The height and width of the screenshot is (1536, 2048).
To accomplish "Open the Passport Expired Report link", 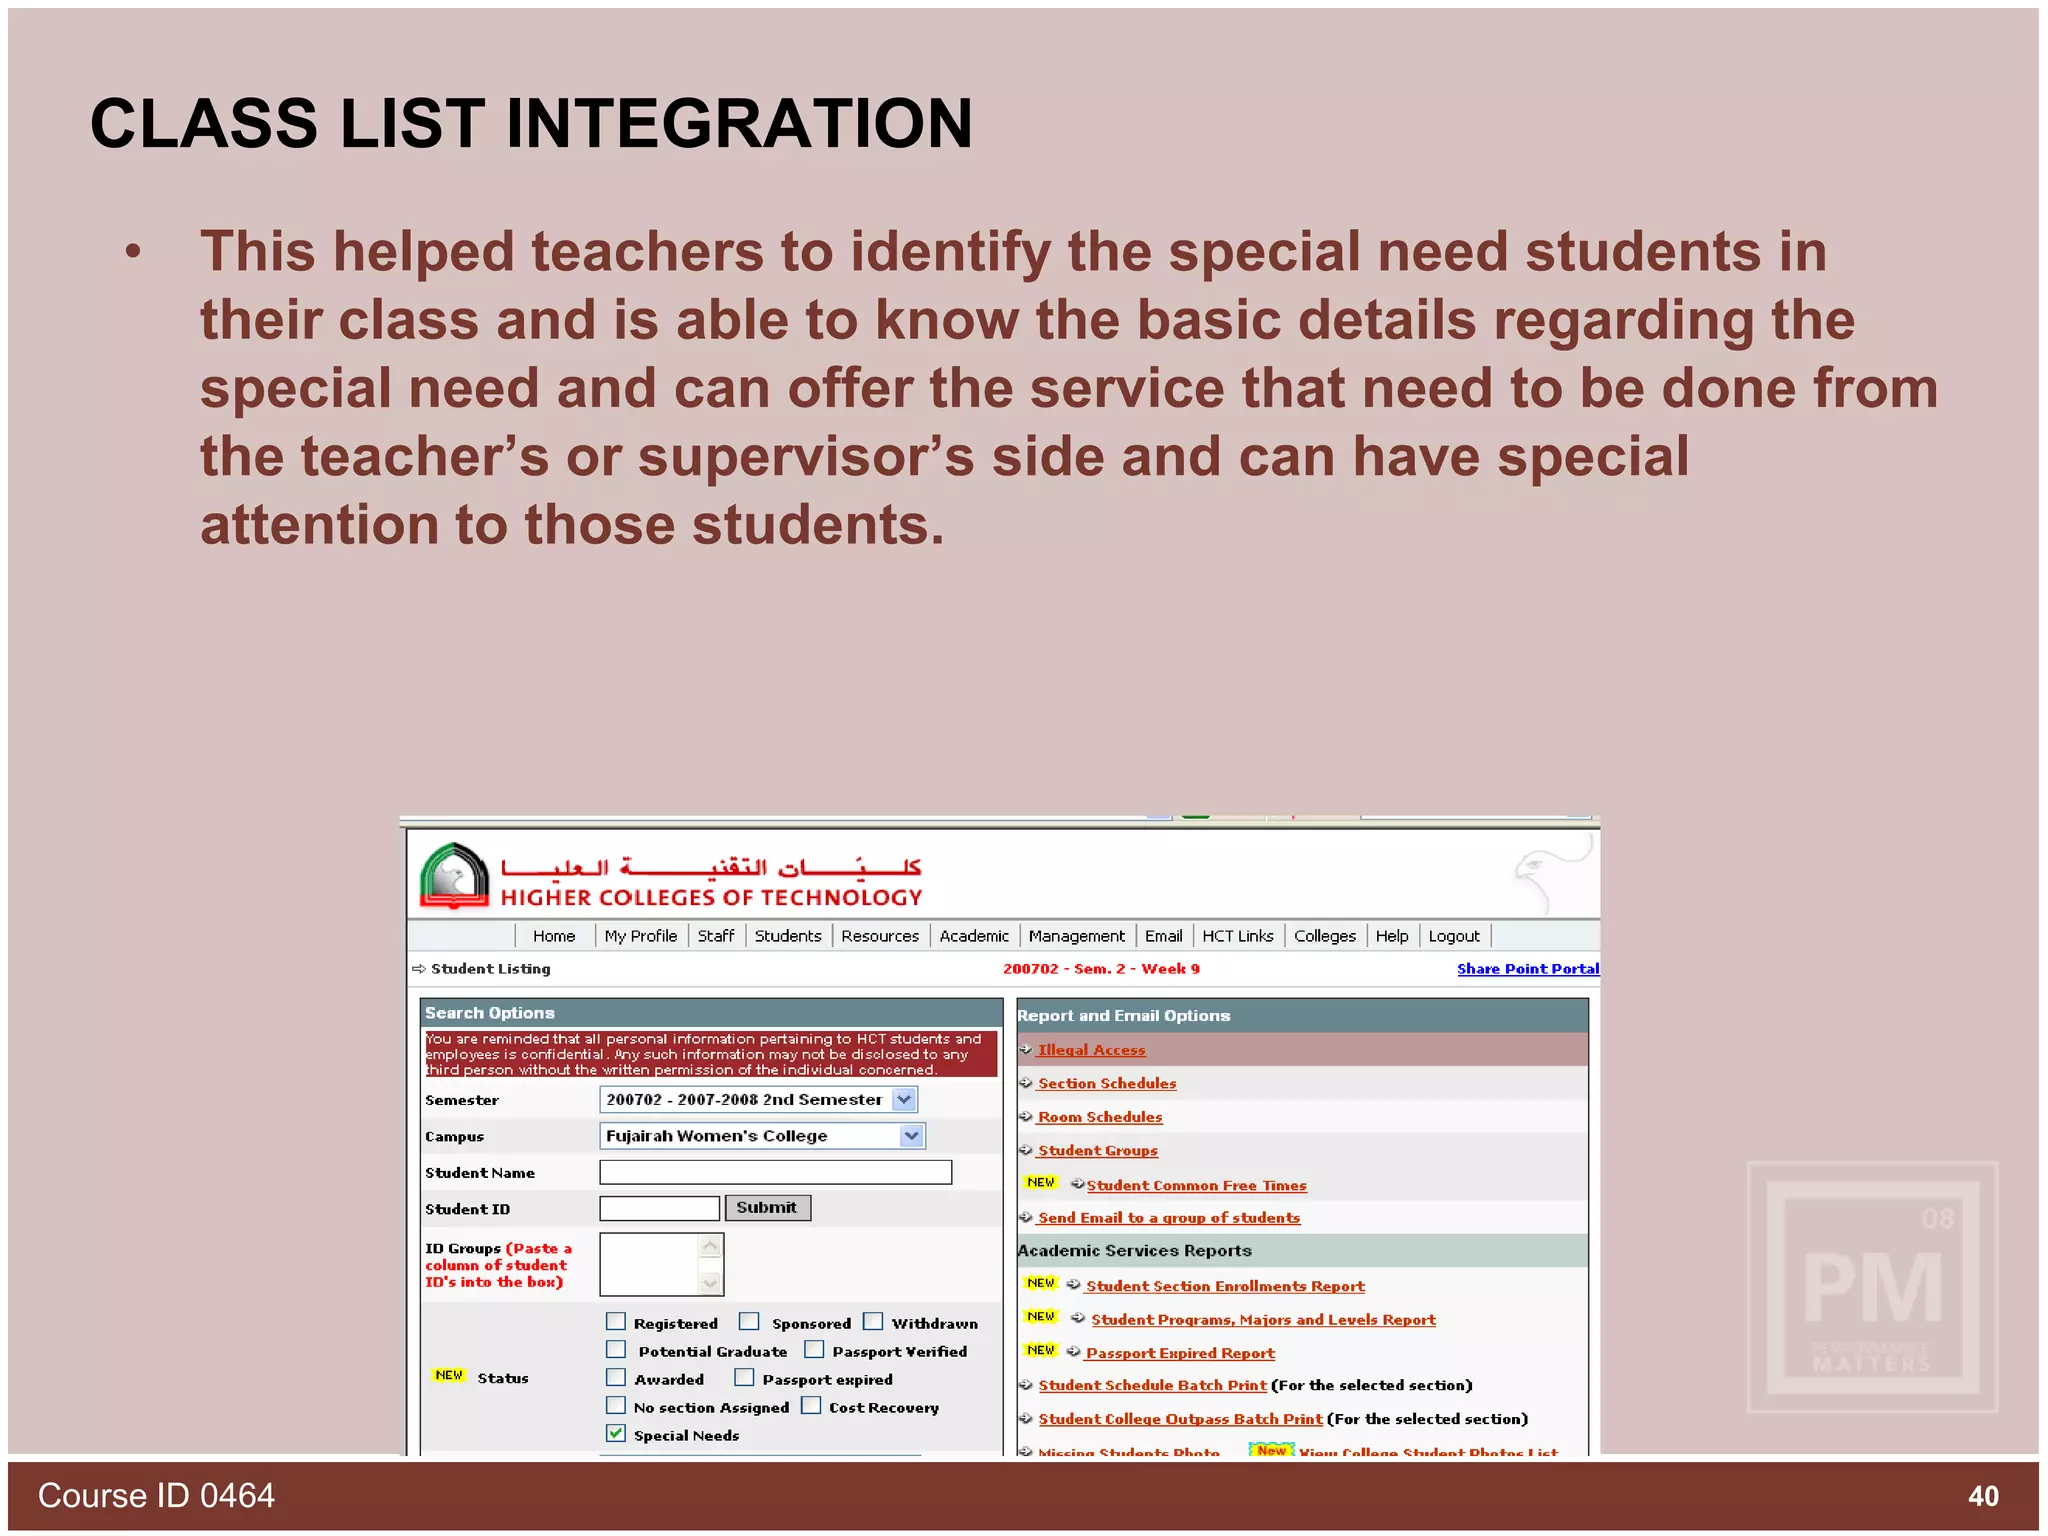I will coord(1181,1353).
